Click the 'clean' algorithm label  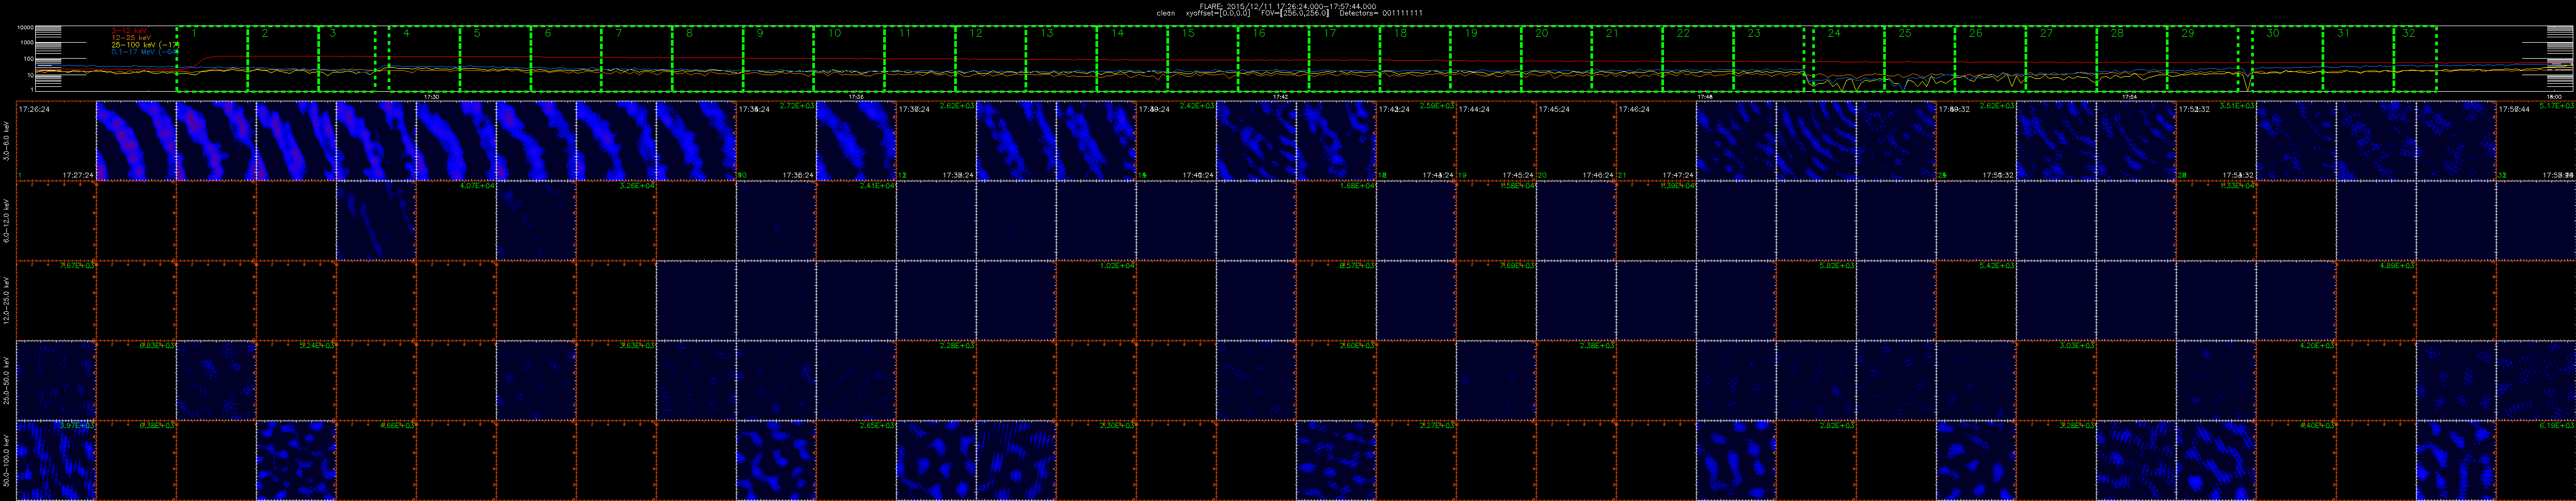(x=1165, y=13)
